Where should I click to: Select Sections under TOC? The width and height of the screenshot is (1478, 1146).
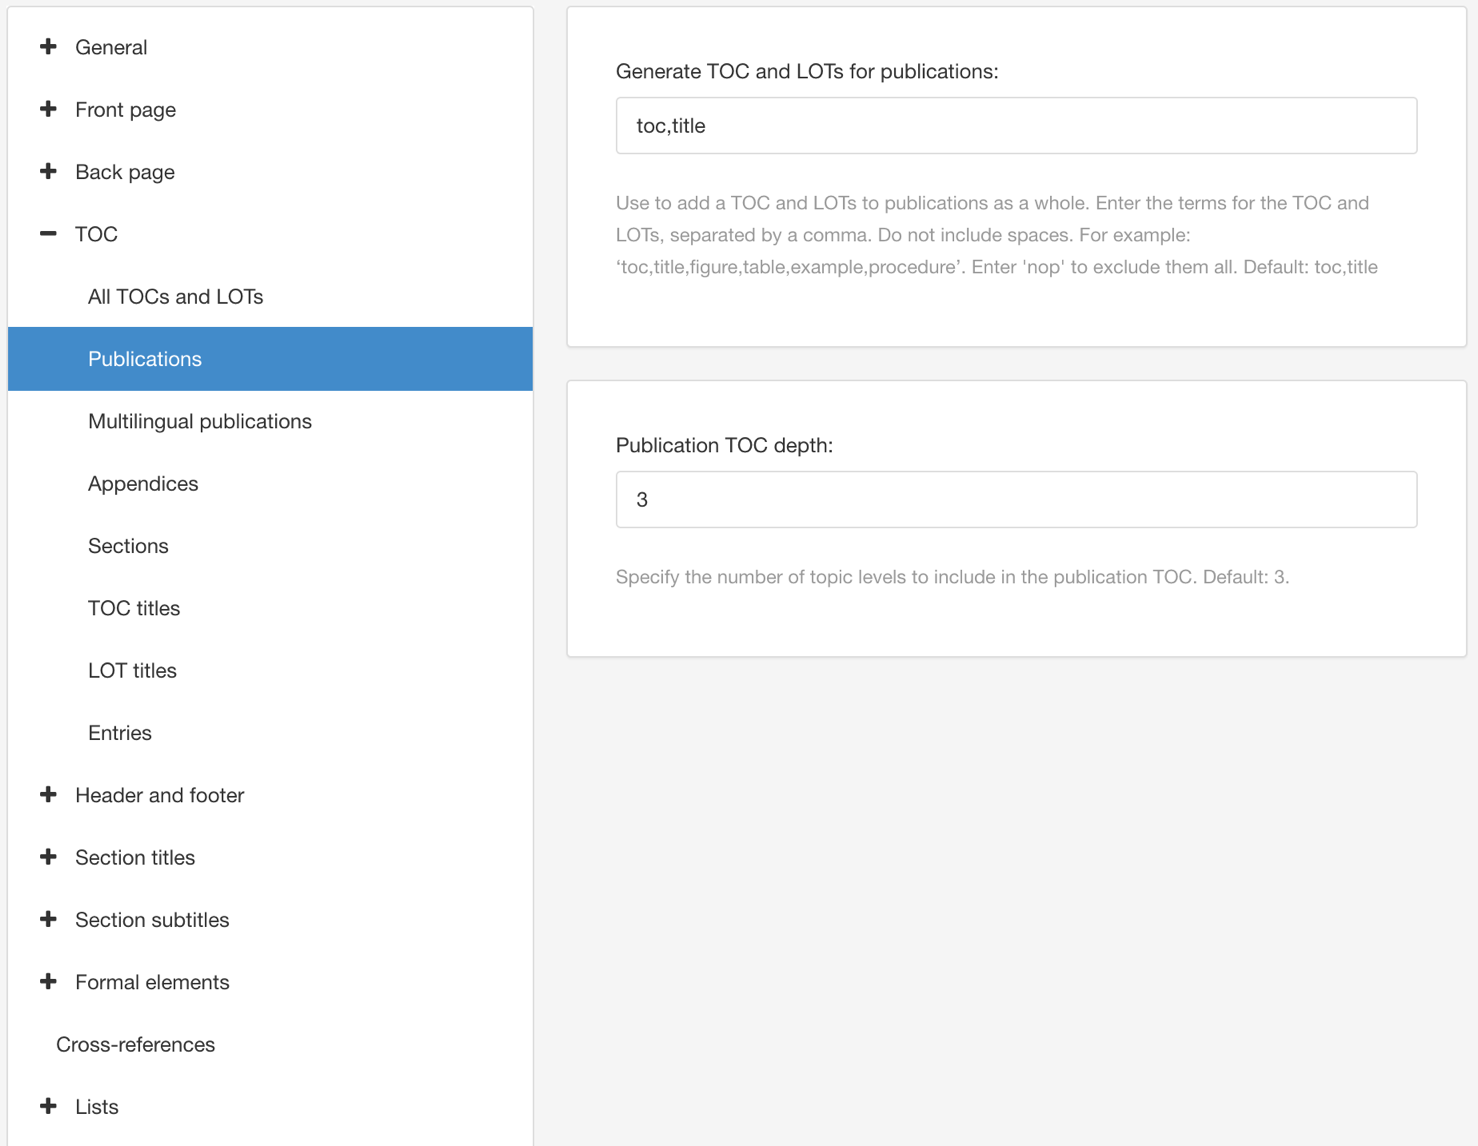click(128, 546)
